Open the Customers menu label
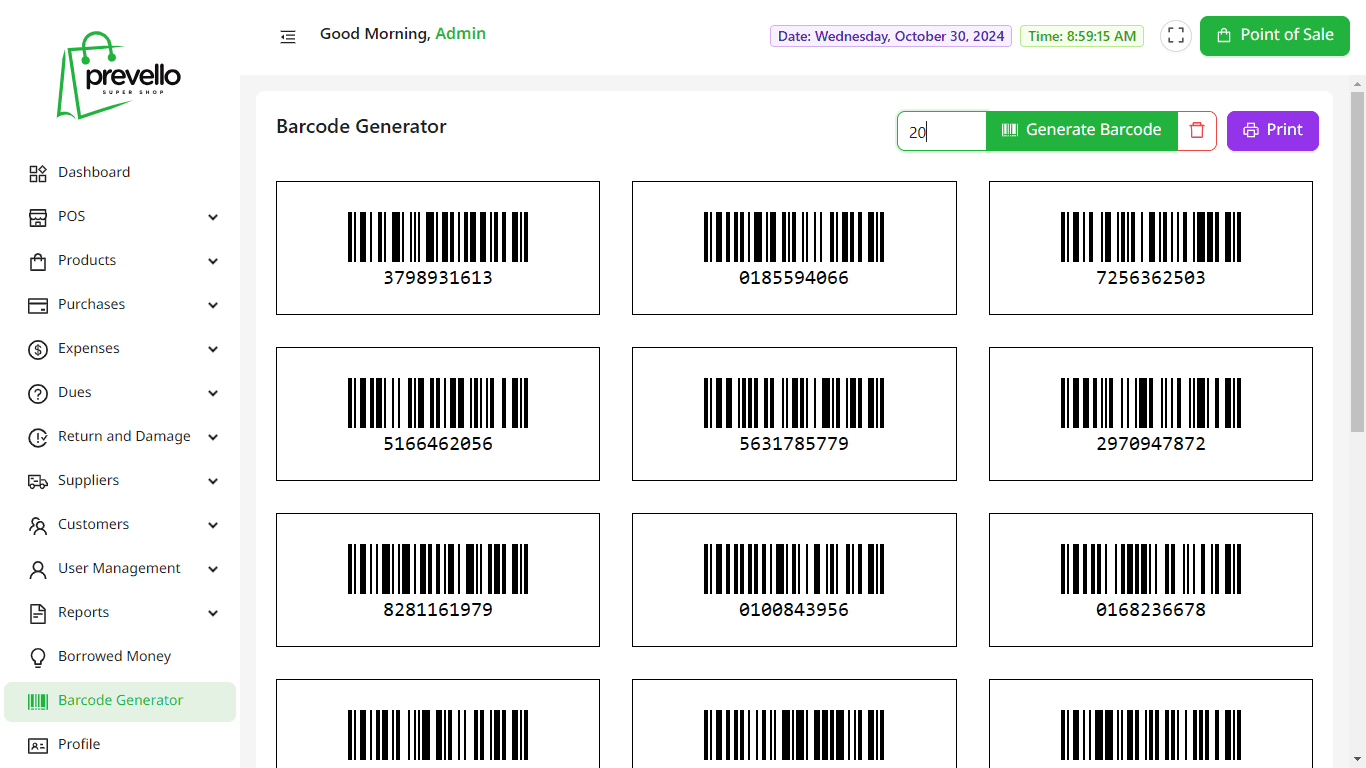 (x=93, y=524)
